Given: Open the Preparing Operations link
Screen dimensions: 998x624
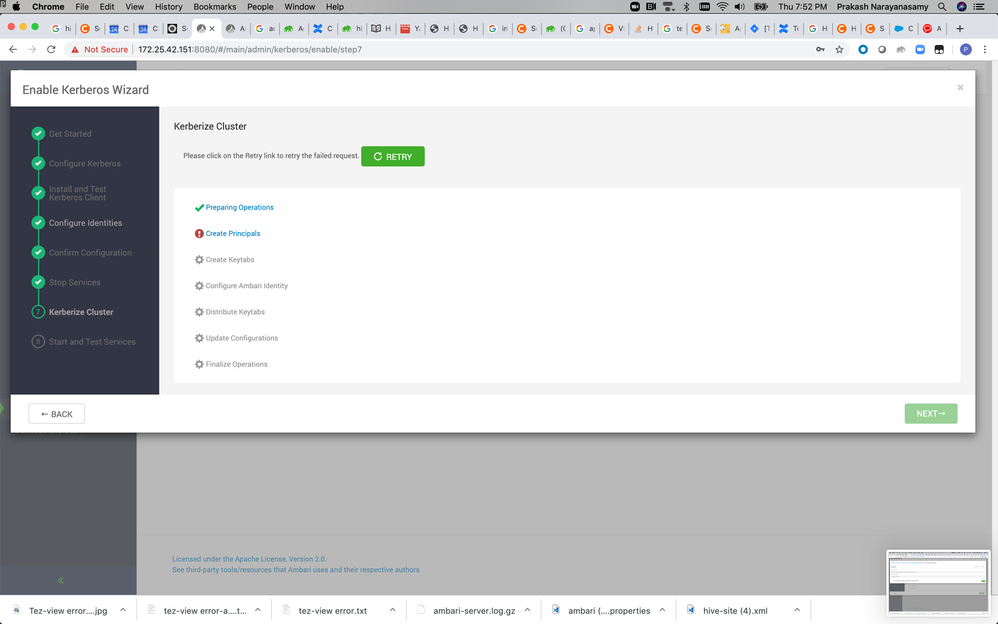Looking at the screenshot, I should tap(239, 208).
